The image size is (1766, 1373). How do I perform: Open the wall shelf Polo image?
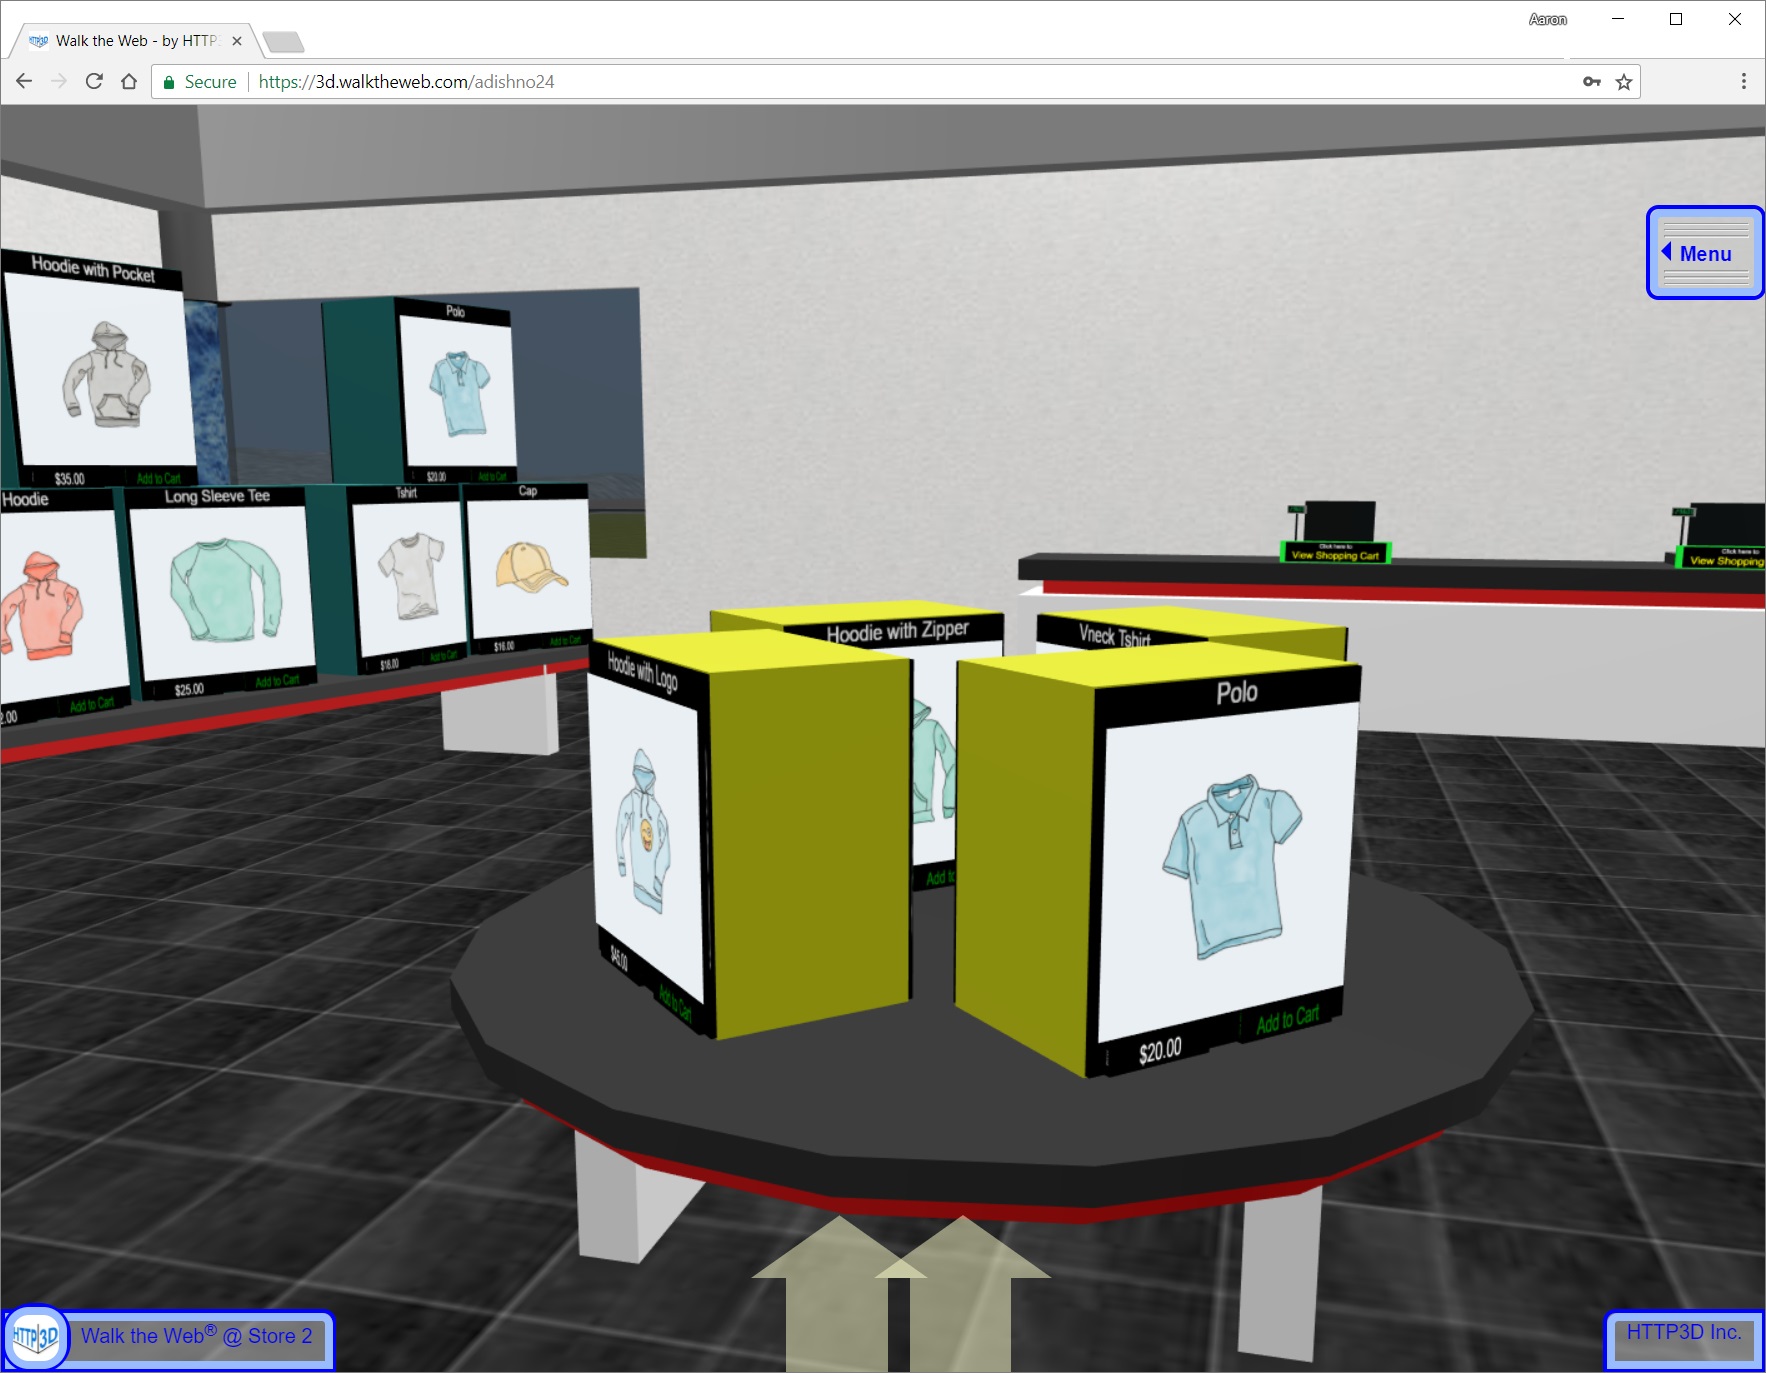459,392
